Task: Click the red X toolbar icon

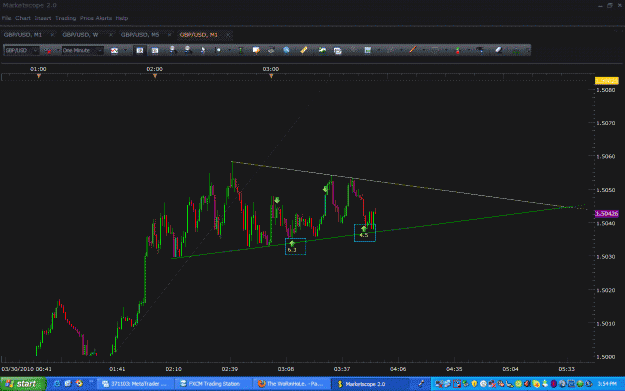Action: 47,50
